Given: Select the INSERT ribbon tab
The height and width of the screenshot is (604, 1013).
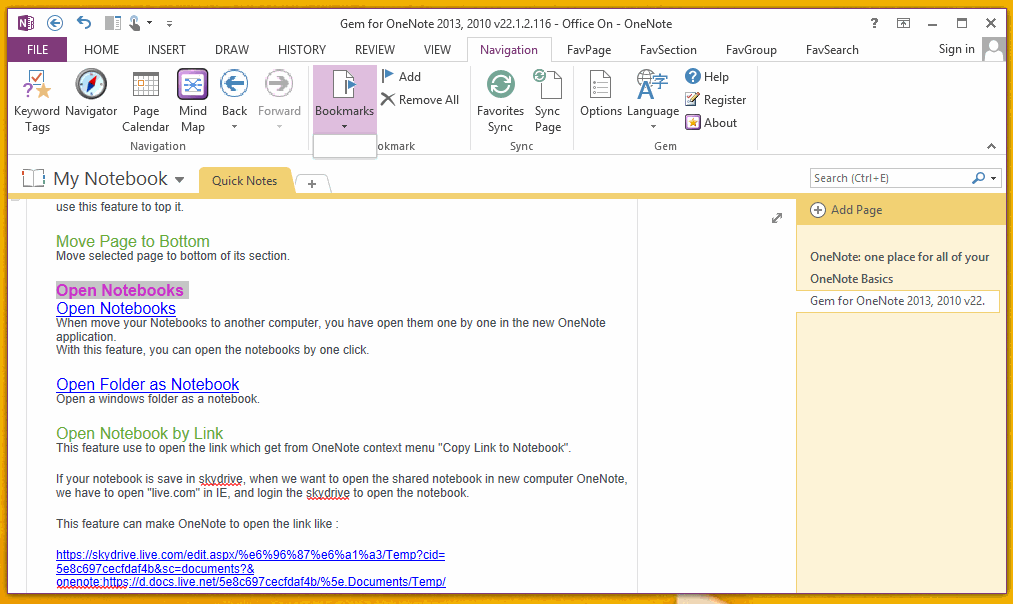Looking at the screenshot, I should coord(166,50).
